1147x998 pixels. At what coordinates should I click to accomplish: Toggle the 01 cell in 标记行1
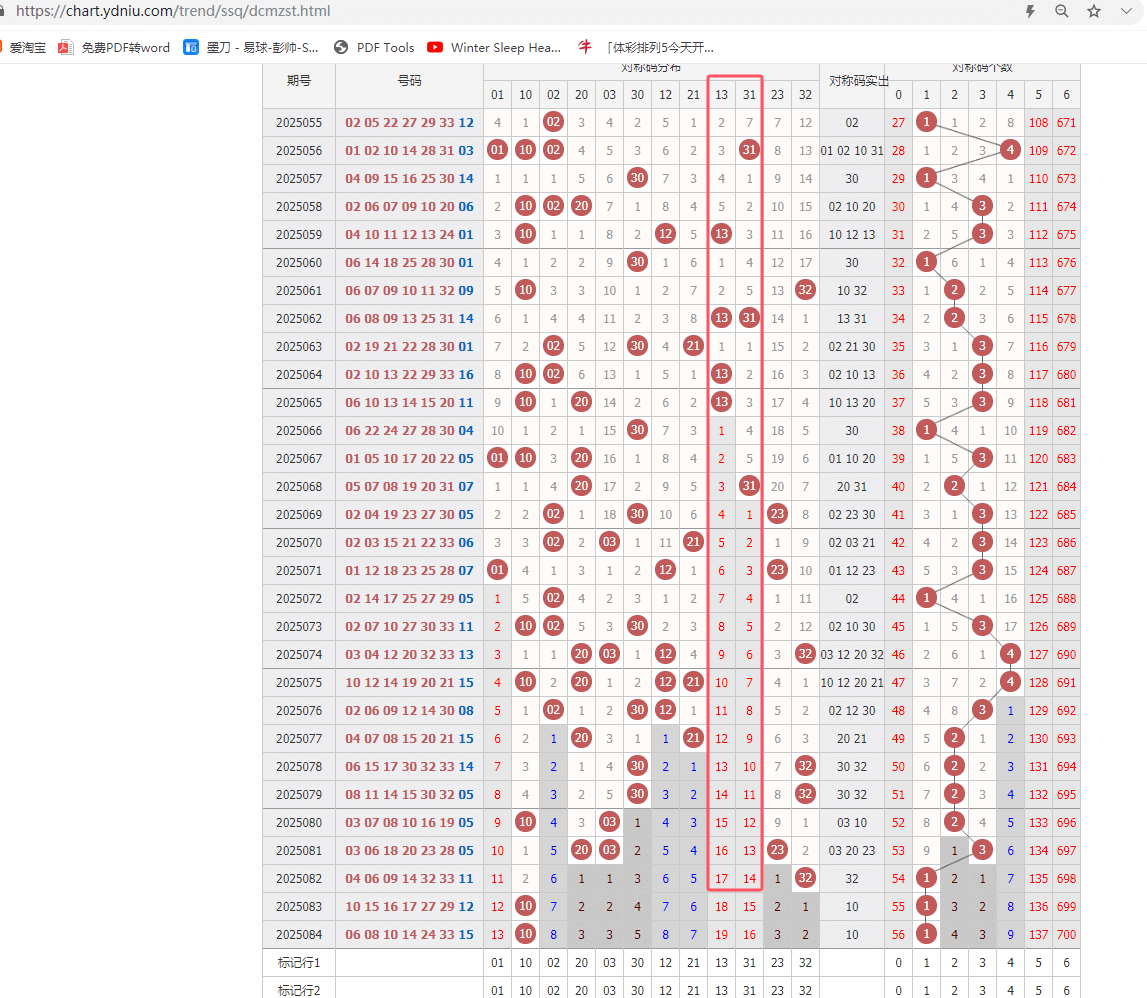click(497, 963)
